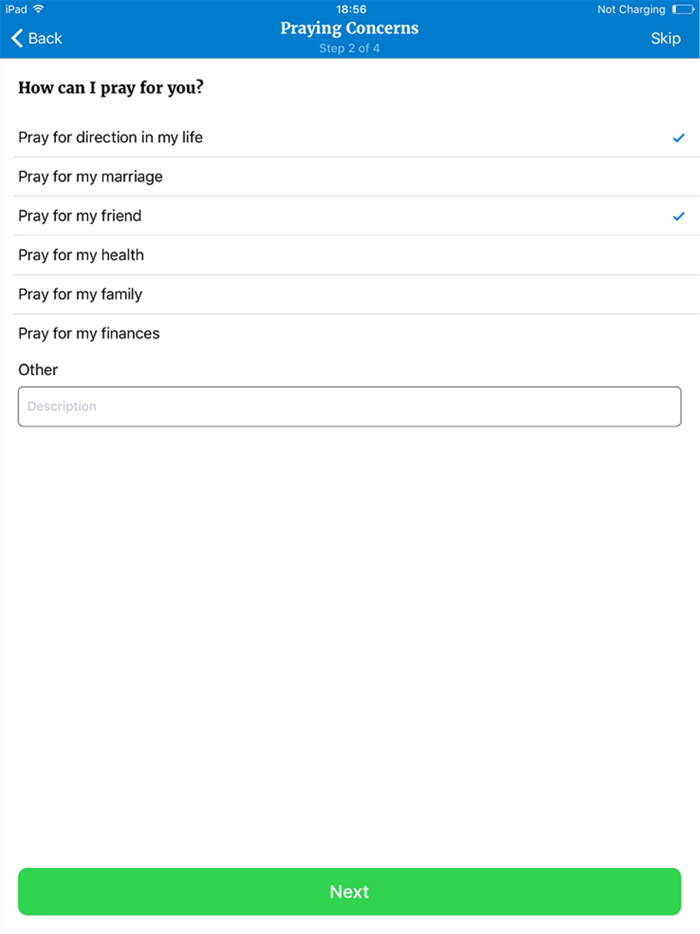Tap the Back chevron arrow icon
This screenshot has height=934, width=700.
pyautogui.click(x=16, y=38)
